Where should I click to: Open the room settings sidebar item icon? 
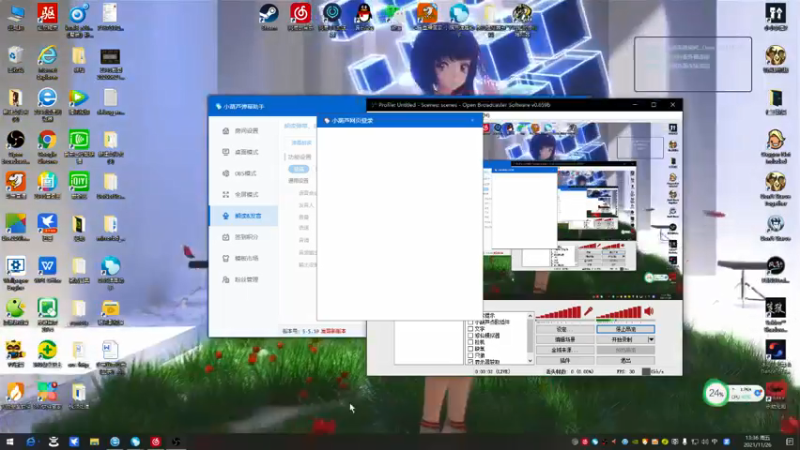(226, 131)
